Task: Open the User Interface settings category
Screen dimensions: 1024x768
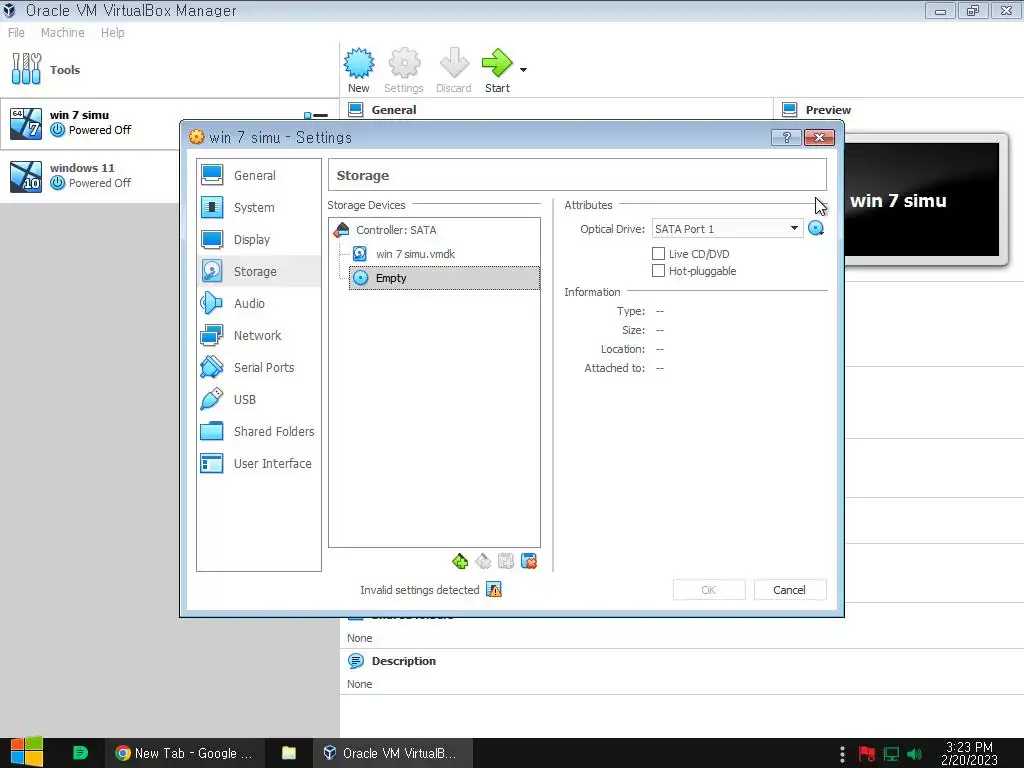Action: (x=259, y=463)
